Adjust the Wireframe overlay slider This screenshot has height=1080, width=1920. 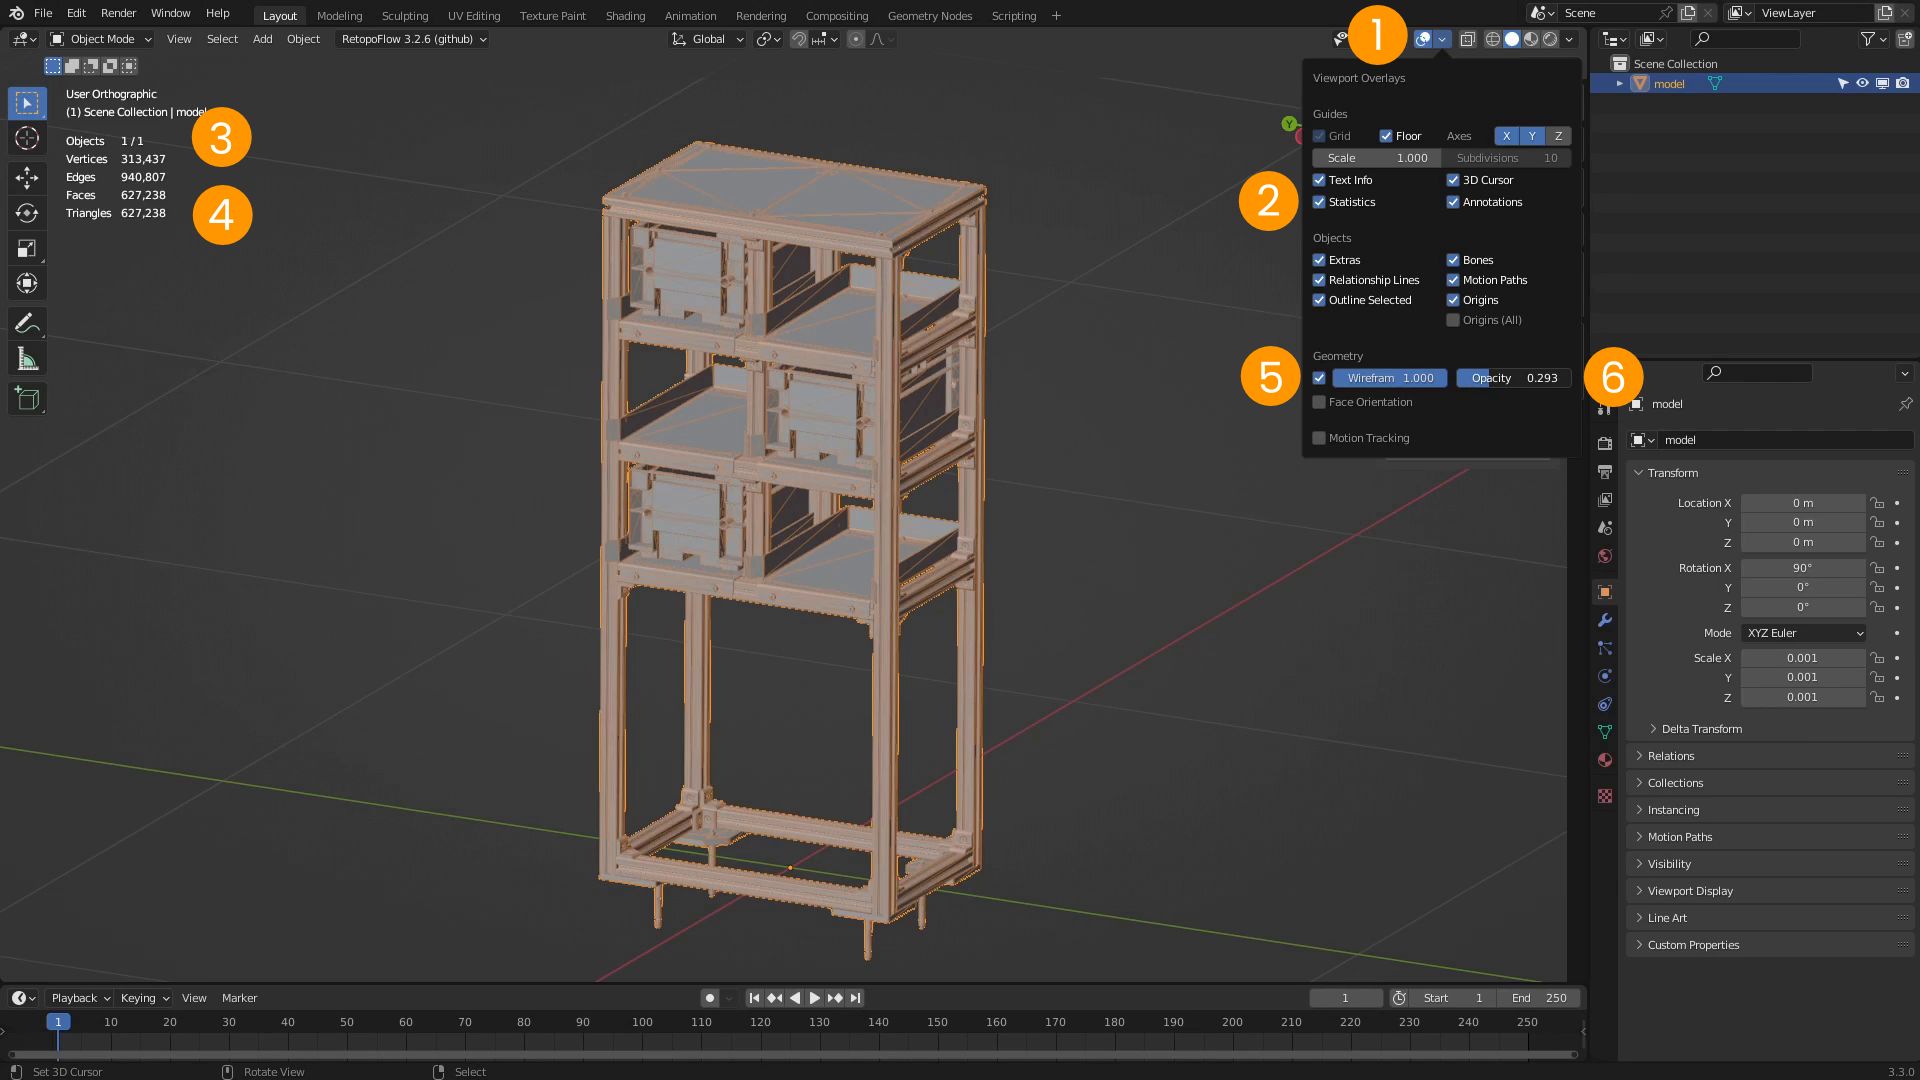[x=1390, y=378]
